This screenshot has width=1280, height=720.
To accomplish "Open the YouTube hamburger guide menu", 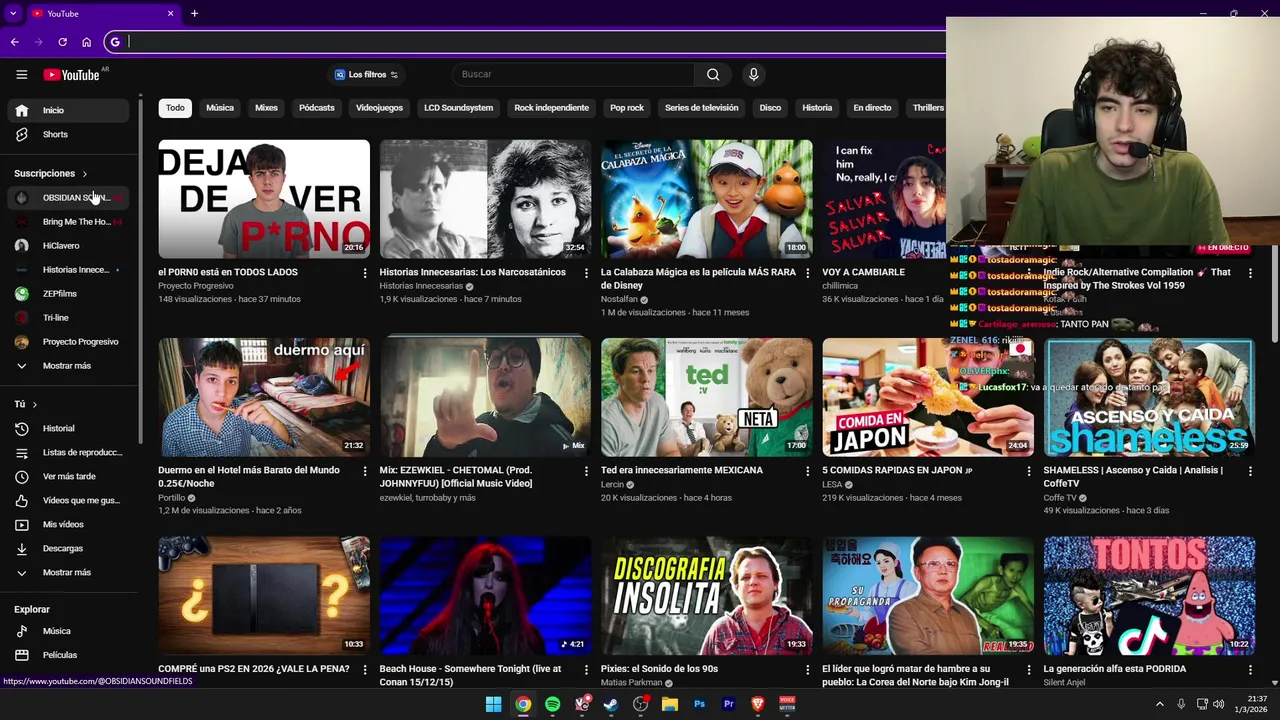I will (21, 74).
